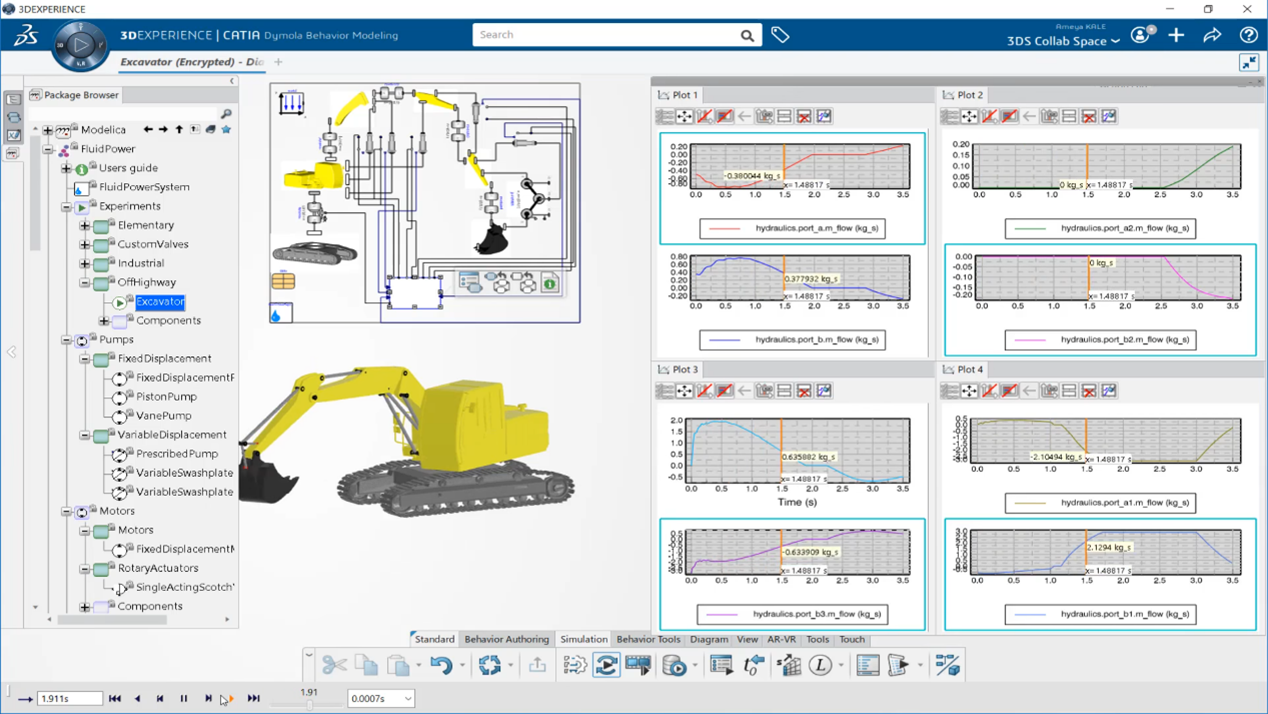This screenshot has width=1268, height=714.
Task: Collapse the FluidPower package node
Action: pos(47,149)
